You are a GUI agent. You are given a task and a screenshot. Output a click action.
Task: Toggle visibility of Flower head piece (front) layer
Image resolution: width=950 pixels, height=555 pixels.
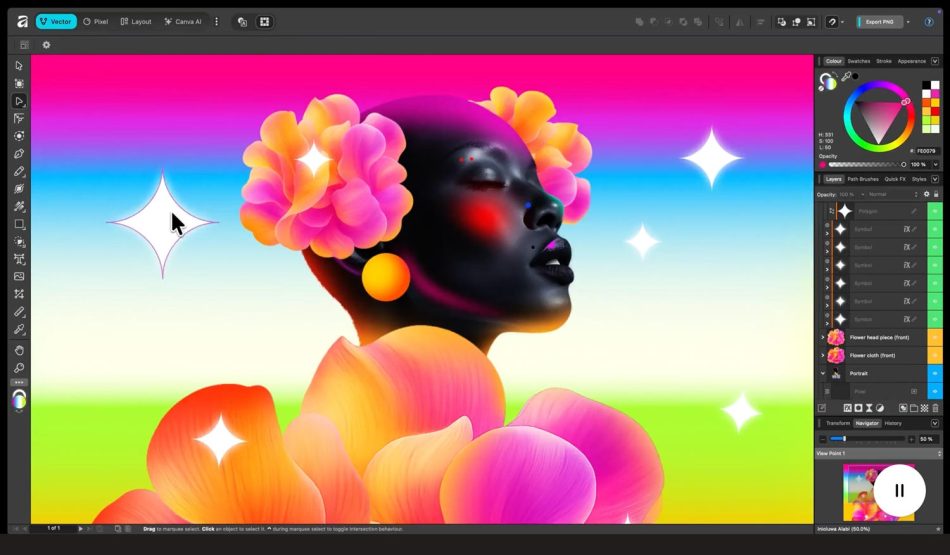pyautogui.click(x=935, y=338)
